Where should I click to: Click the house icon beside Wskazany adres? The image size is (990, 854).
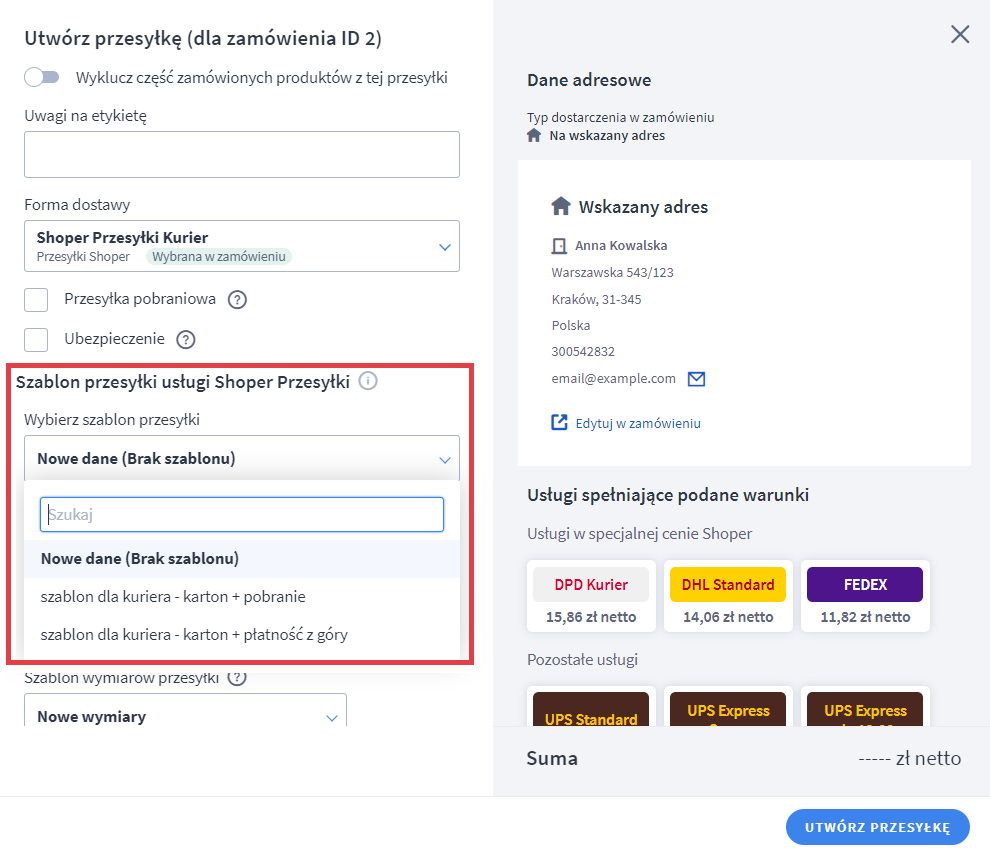561,207
